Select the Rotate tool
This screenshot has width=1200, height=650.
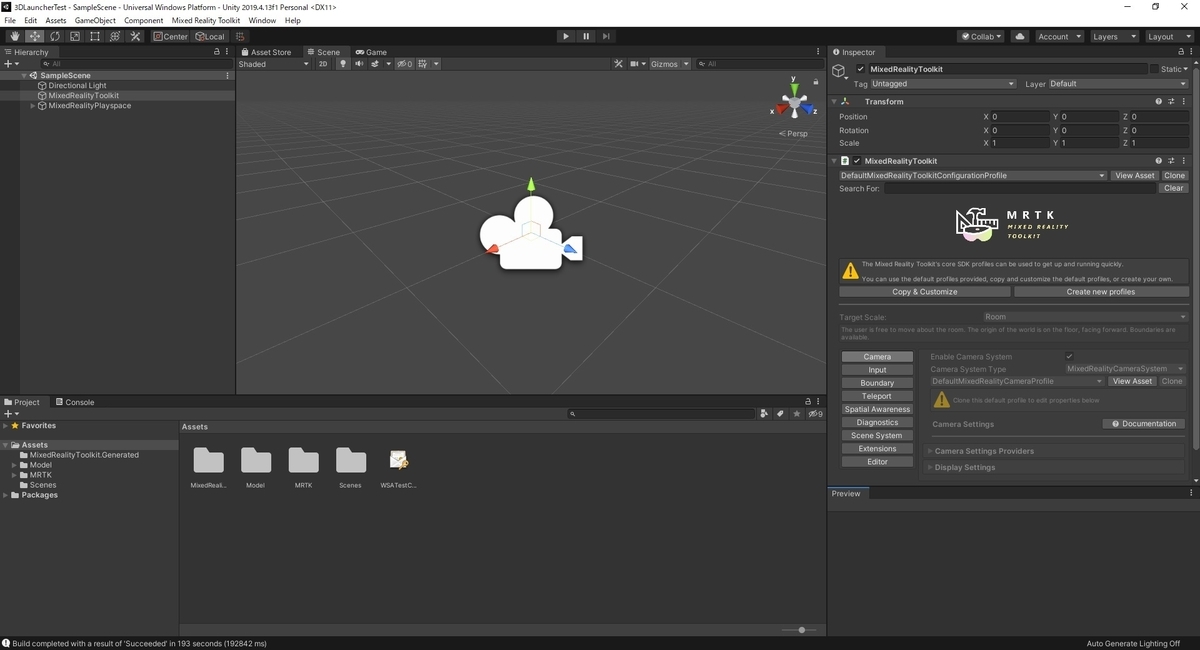point(55,36)
